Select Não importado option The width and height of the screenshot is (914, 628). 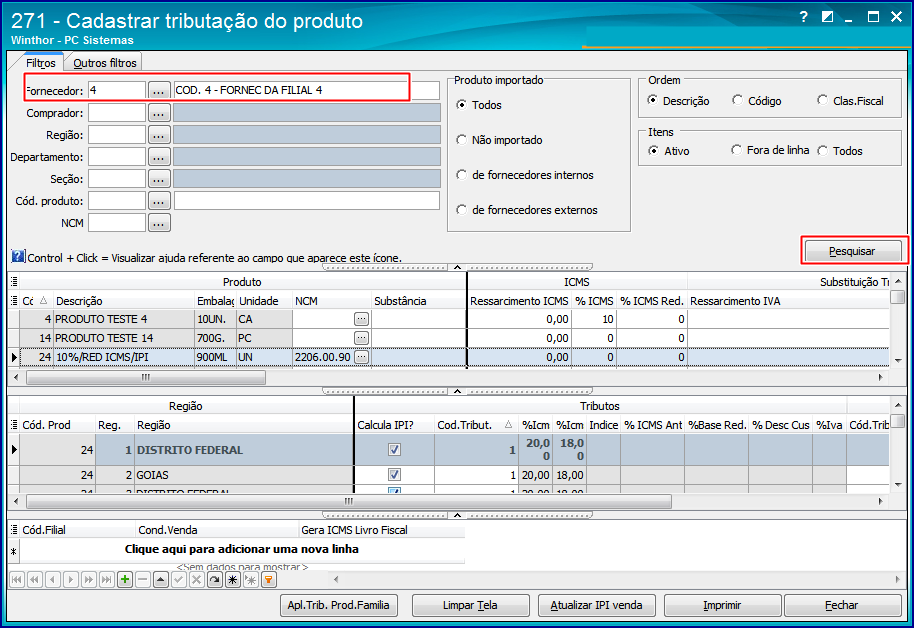click(x=462, y=140)
